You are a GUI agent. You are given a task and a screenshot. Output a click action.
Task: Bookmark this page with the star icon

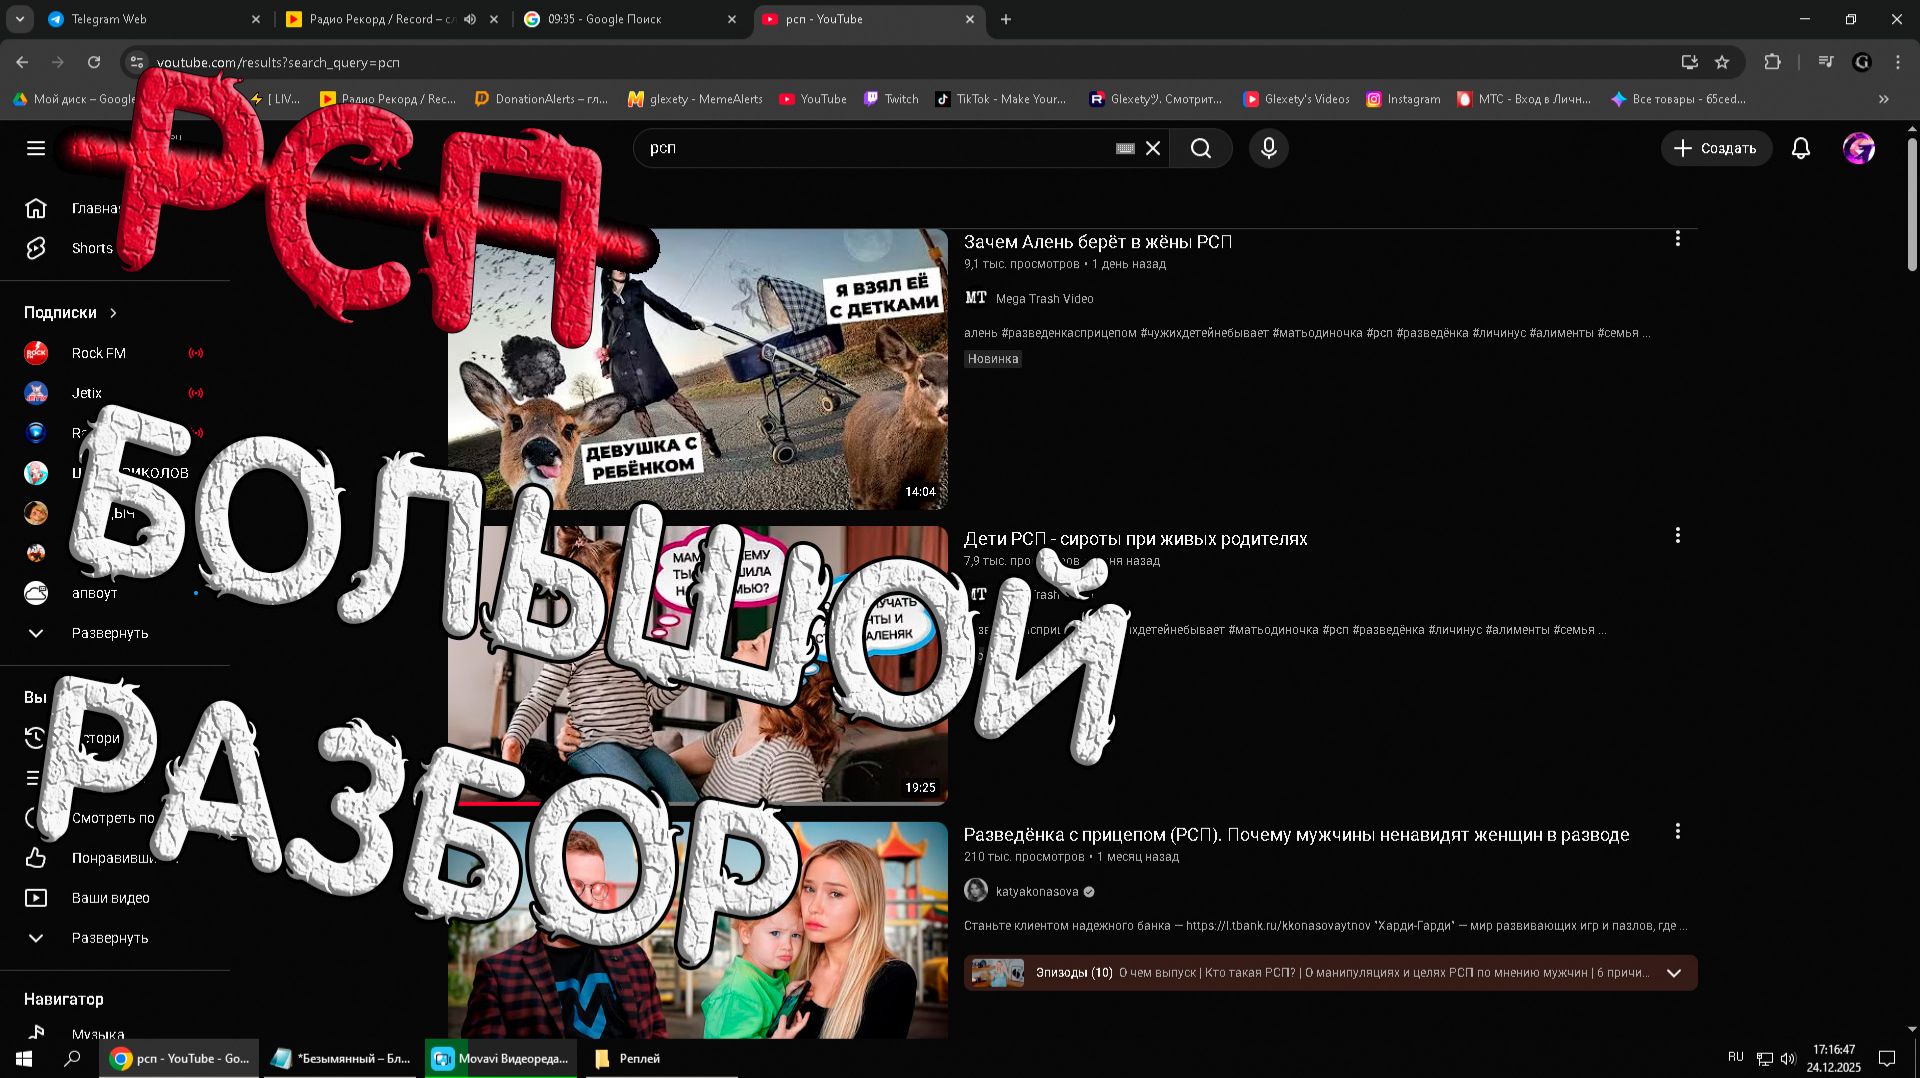pos(1722,62)
